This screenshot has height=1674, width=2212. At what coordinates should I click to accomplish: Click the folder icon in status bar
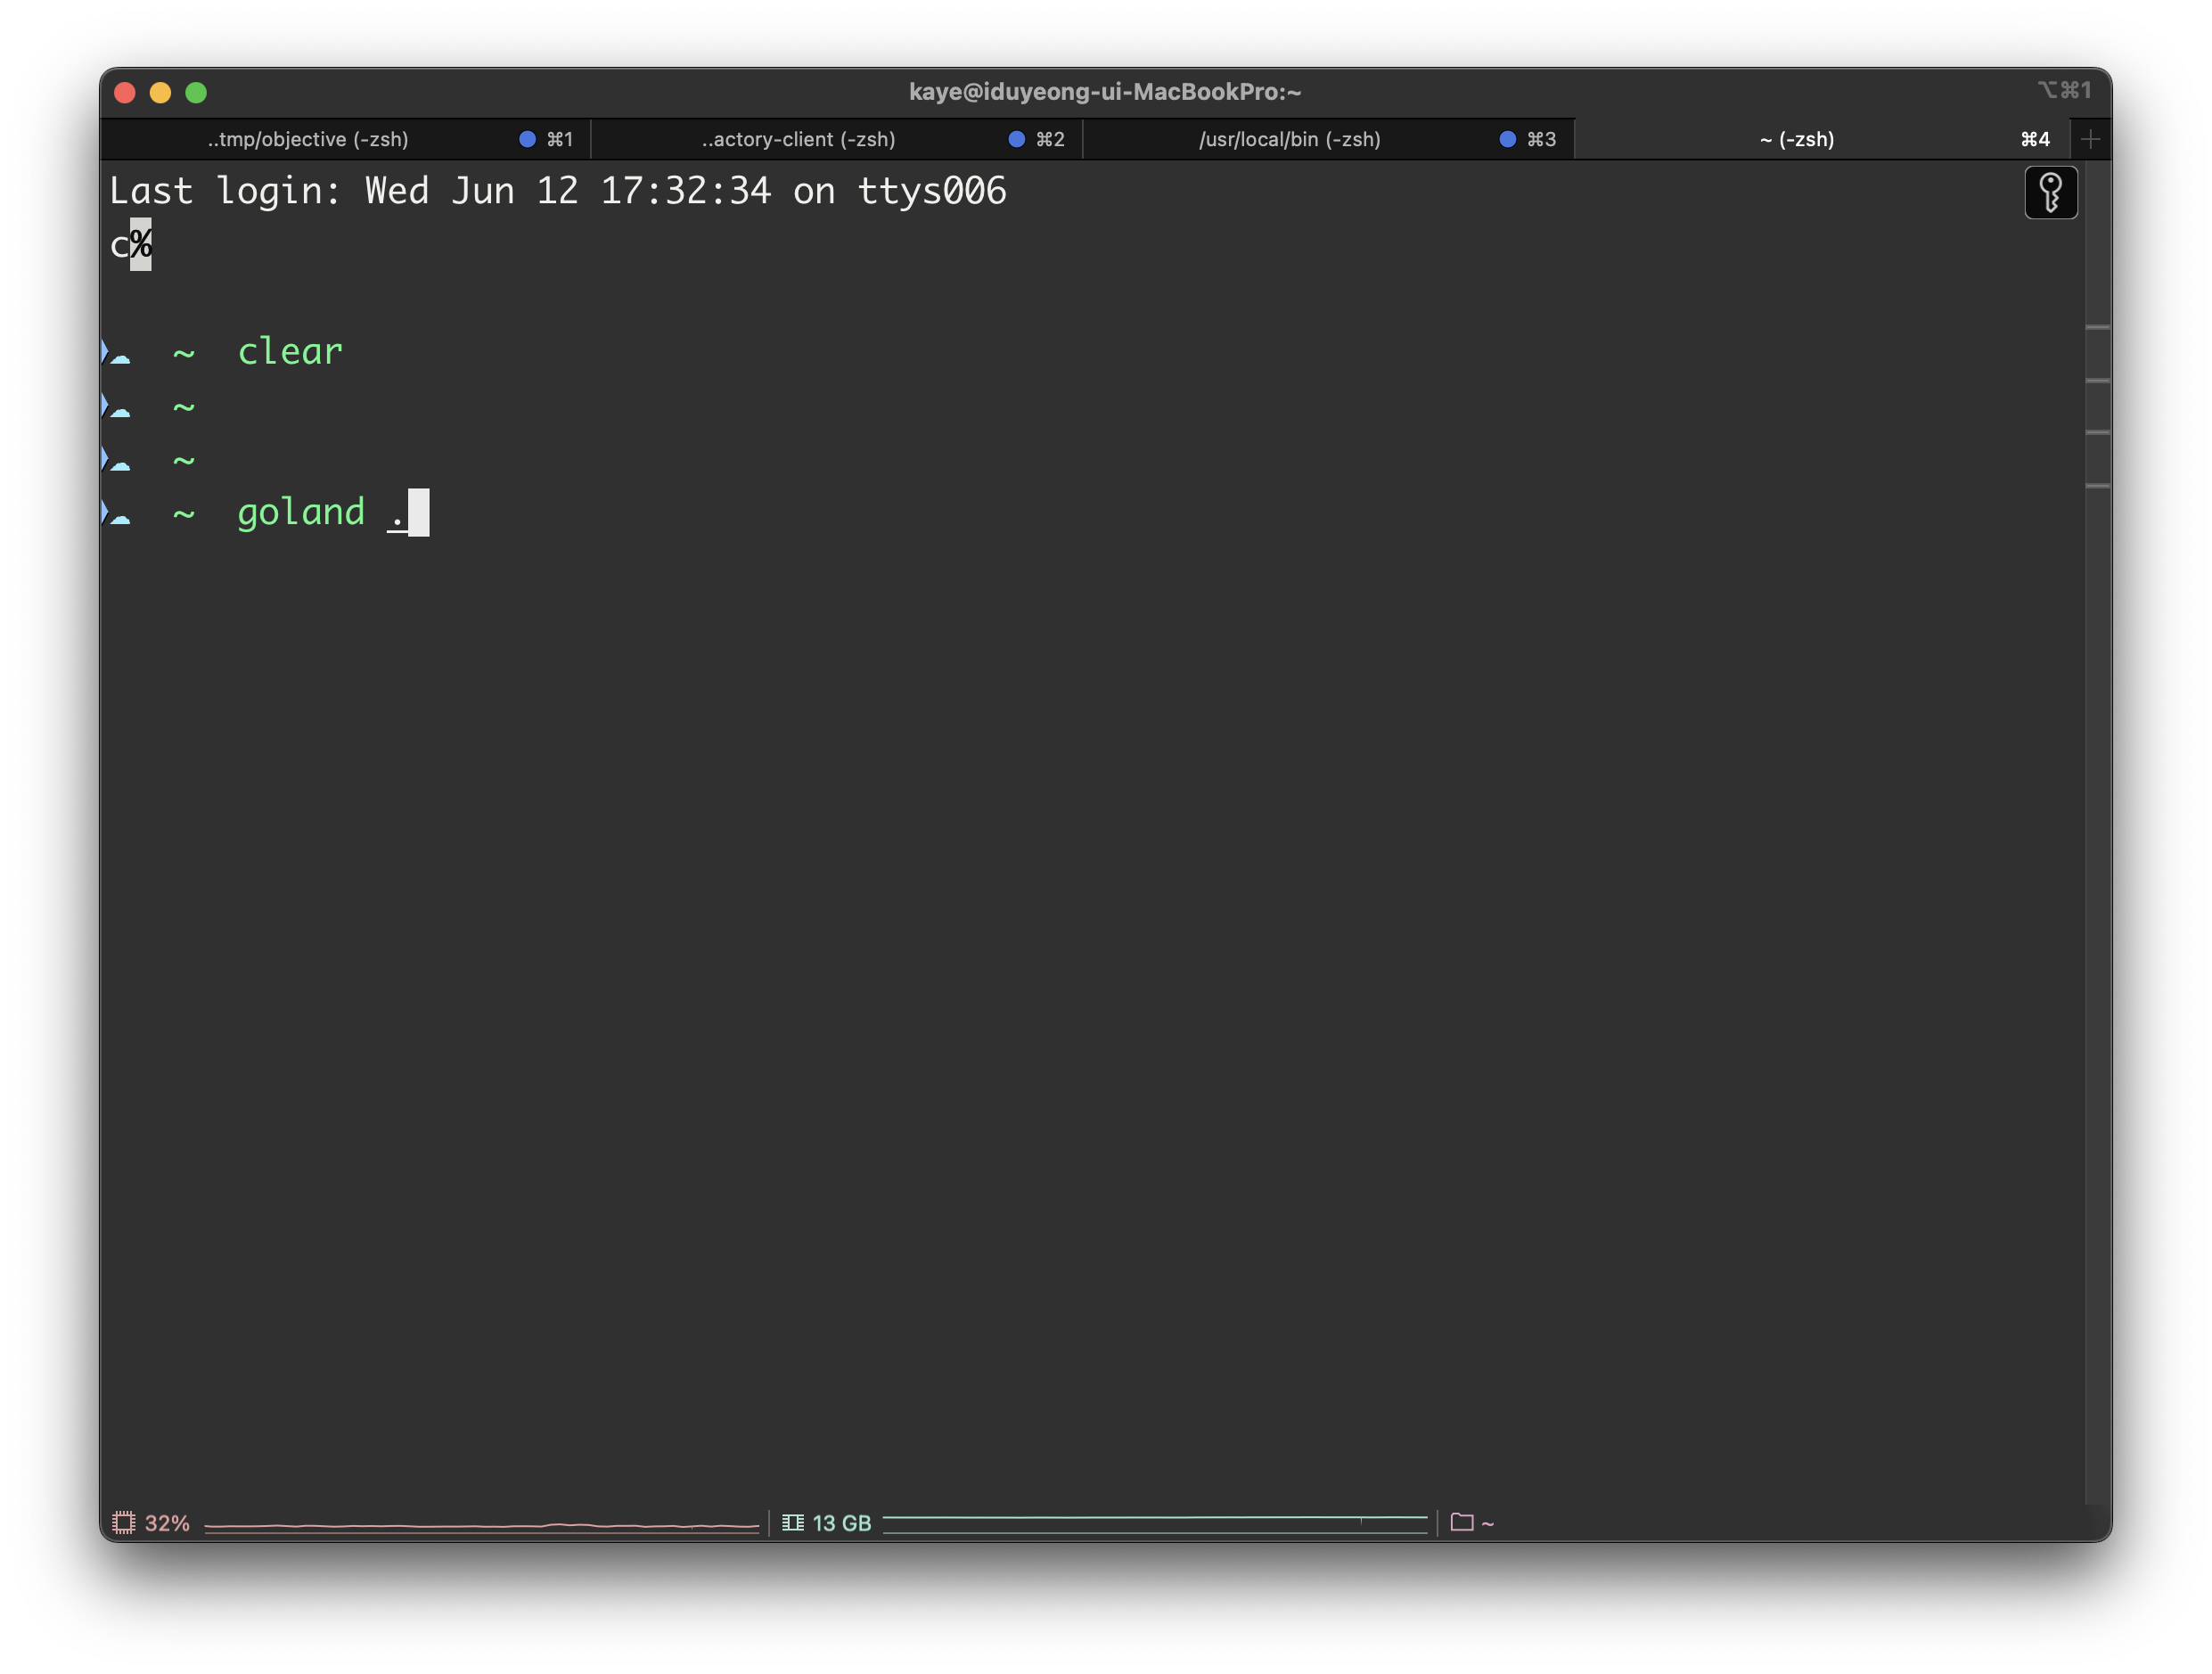point(1461,1522)
